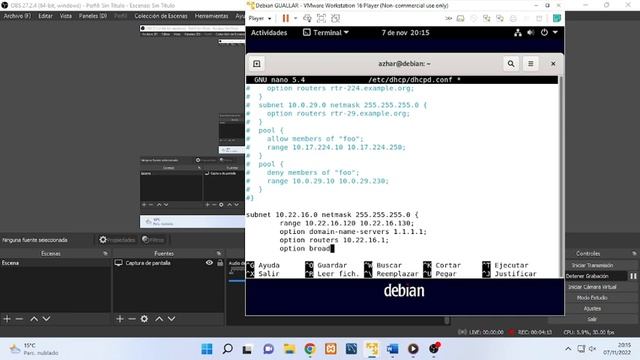Move source down with down arrow

pyautogui.click(x=171, y=319)
